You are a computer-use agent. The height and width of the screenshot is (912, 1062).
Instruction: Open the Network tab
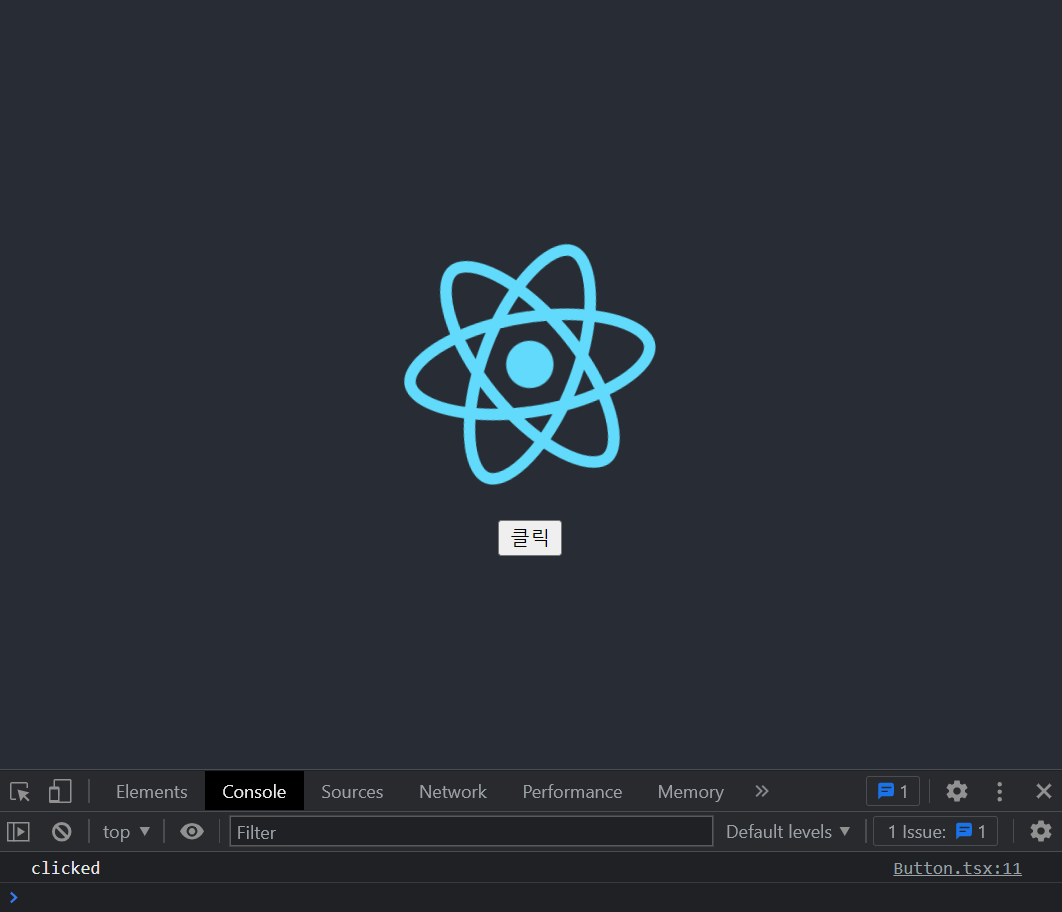[x=453, y=791]
